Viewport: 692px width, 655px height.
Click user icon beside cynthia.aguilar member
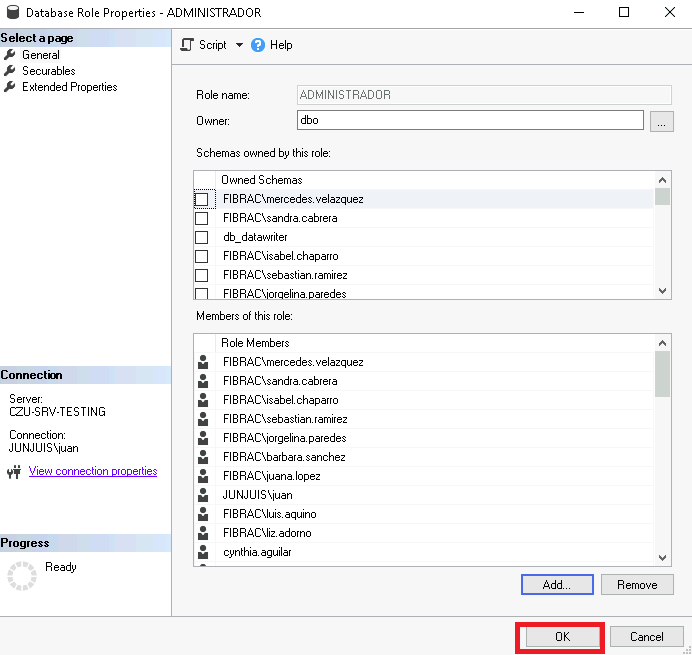(x=203, y=552)
